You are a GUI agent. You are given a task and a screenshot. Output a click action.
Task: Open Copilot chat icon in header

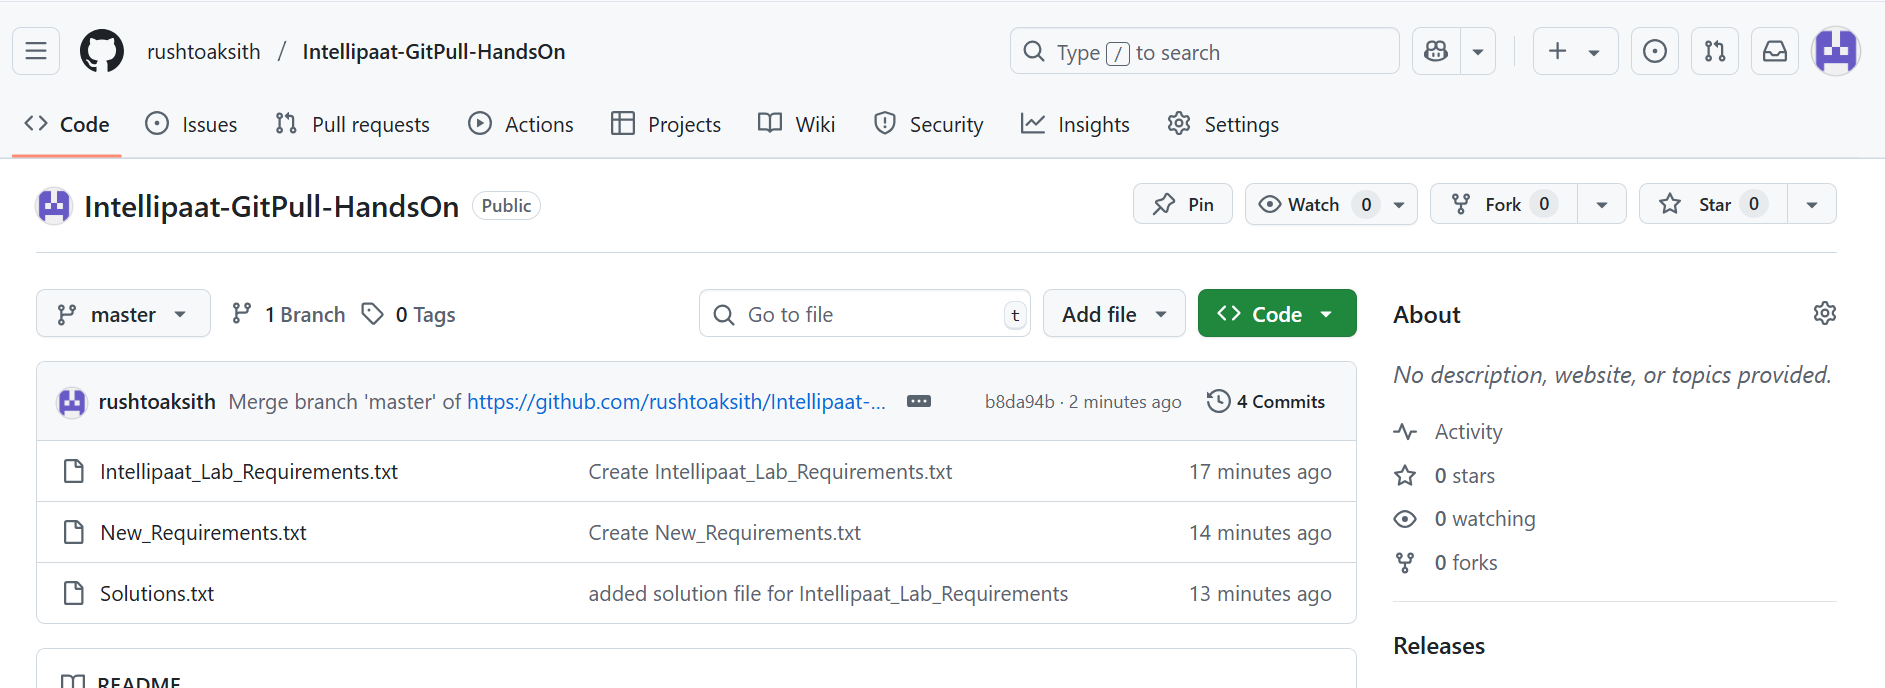1436,51
